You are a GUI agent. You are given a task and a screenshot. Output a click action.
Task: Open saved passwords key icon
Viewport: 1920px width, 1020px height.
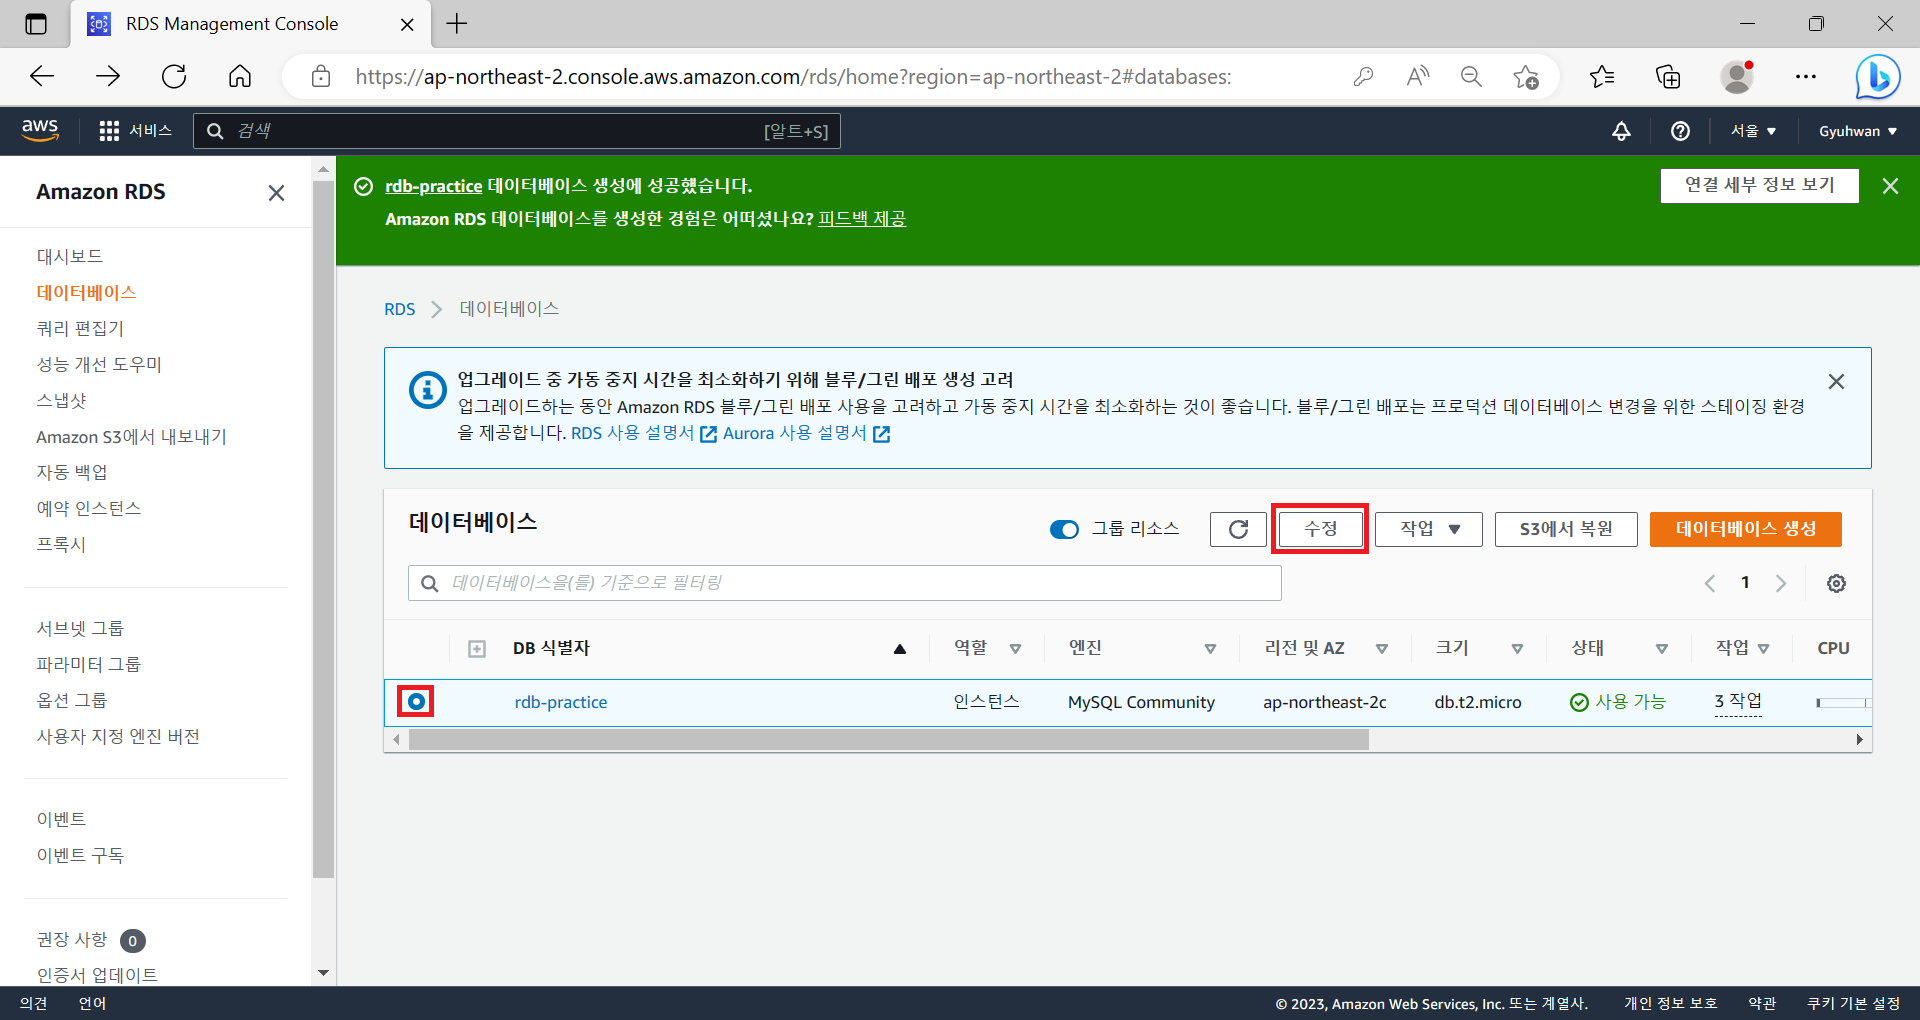pyautogui.click(x=1363, y=76)
